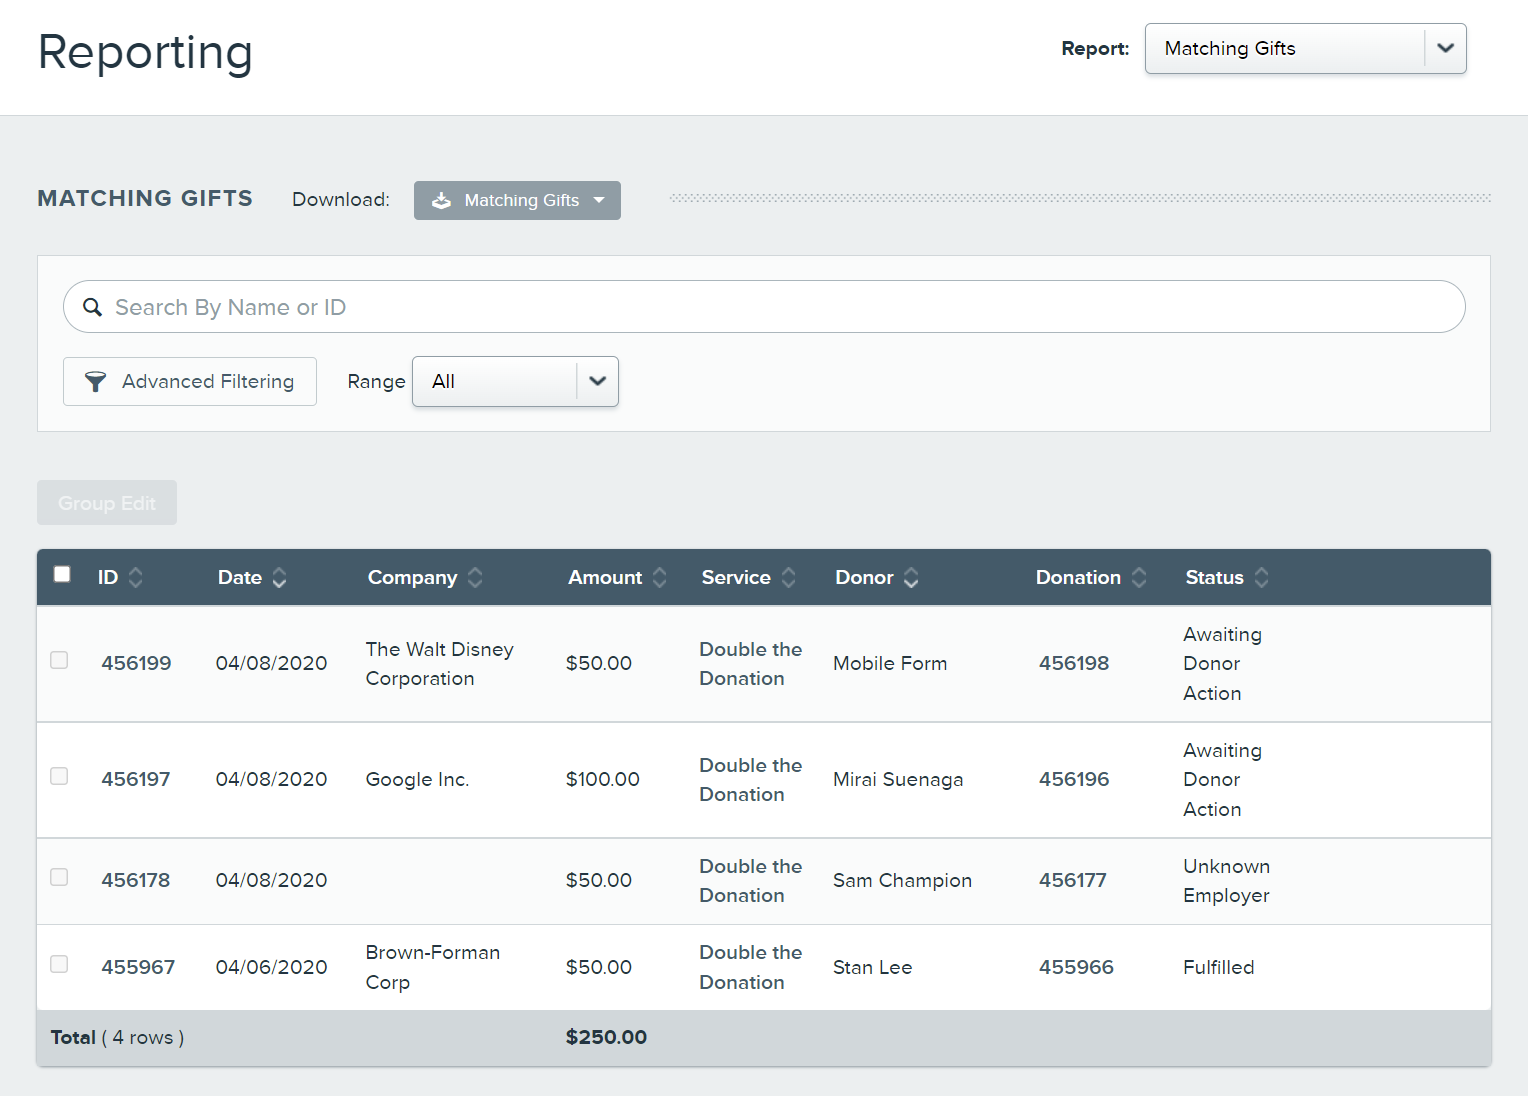Screen dimensions: 1528x1096
Task: Click The Walt Disney Corporation company cell
Action: pos(439,663)
